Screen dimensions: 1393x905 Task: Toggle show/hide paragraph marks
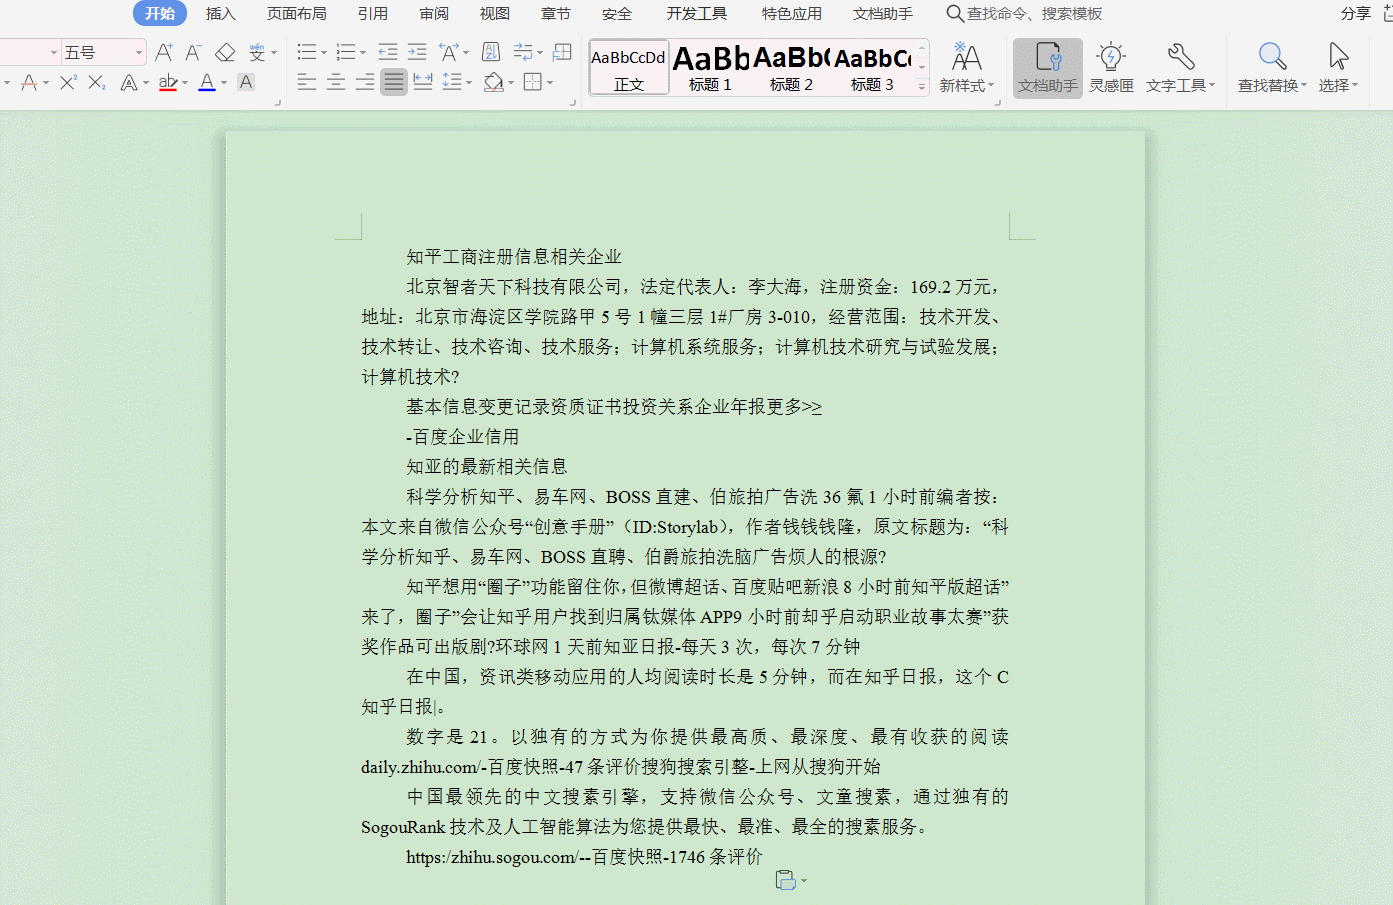523,52
